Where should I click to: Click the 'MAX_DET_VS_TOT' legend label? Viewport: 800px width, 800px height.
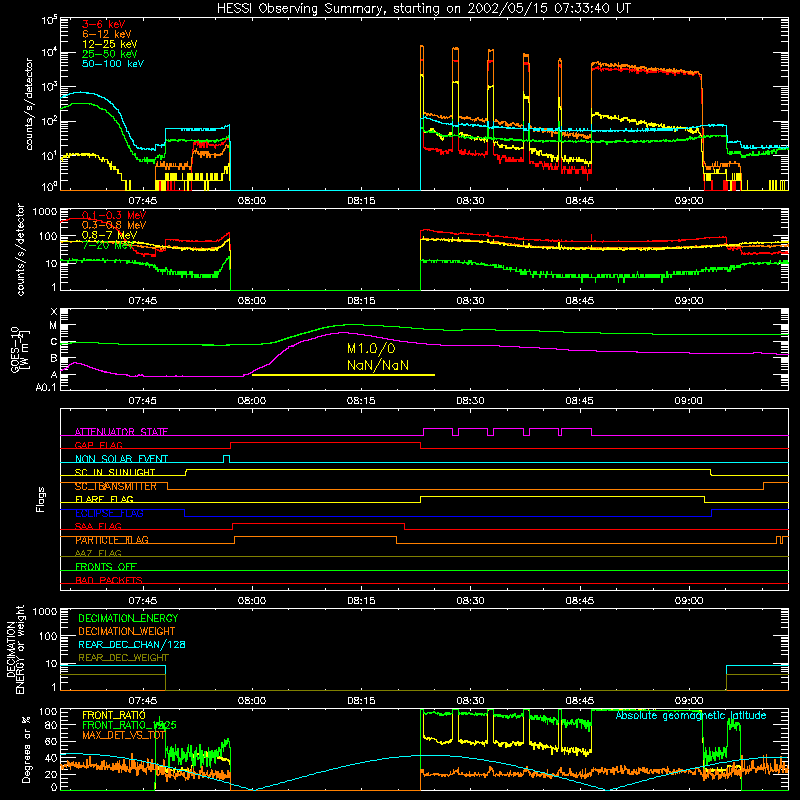pos(123,735)
